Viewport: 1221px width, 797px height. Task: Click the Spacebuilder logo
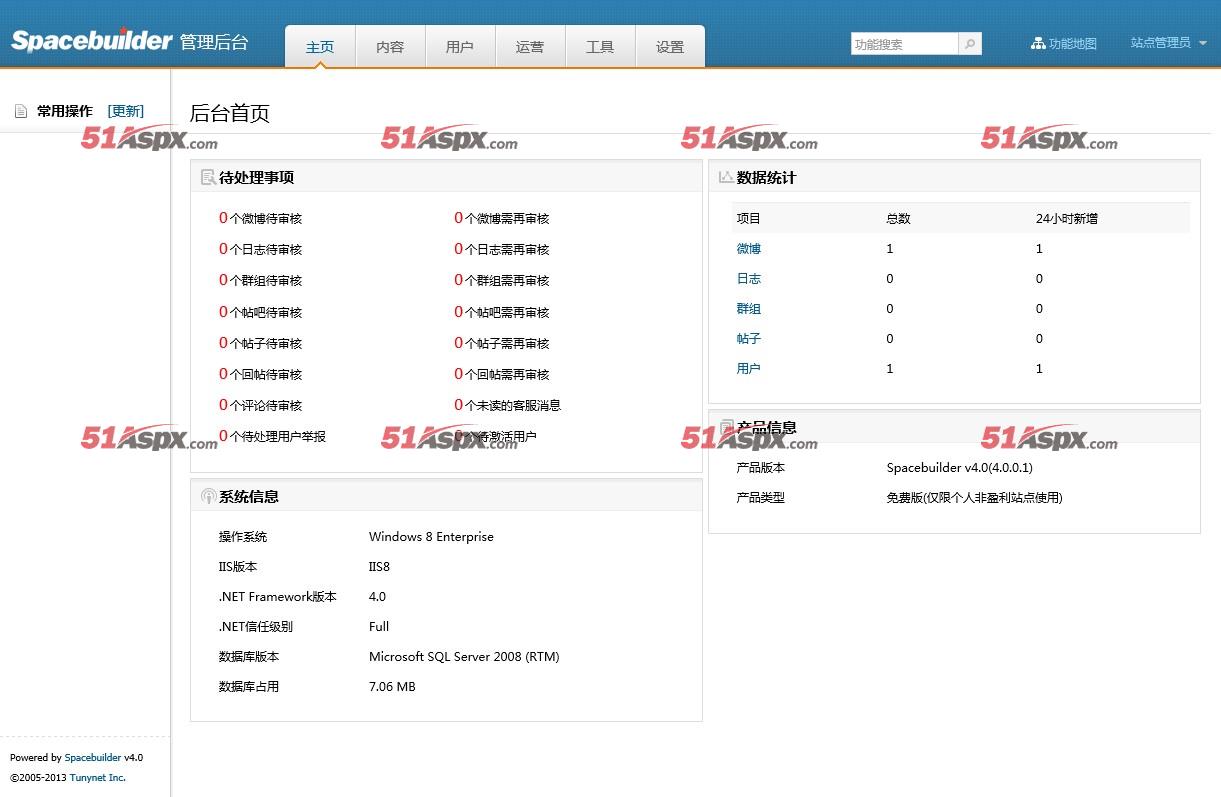click(92, 41)
